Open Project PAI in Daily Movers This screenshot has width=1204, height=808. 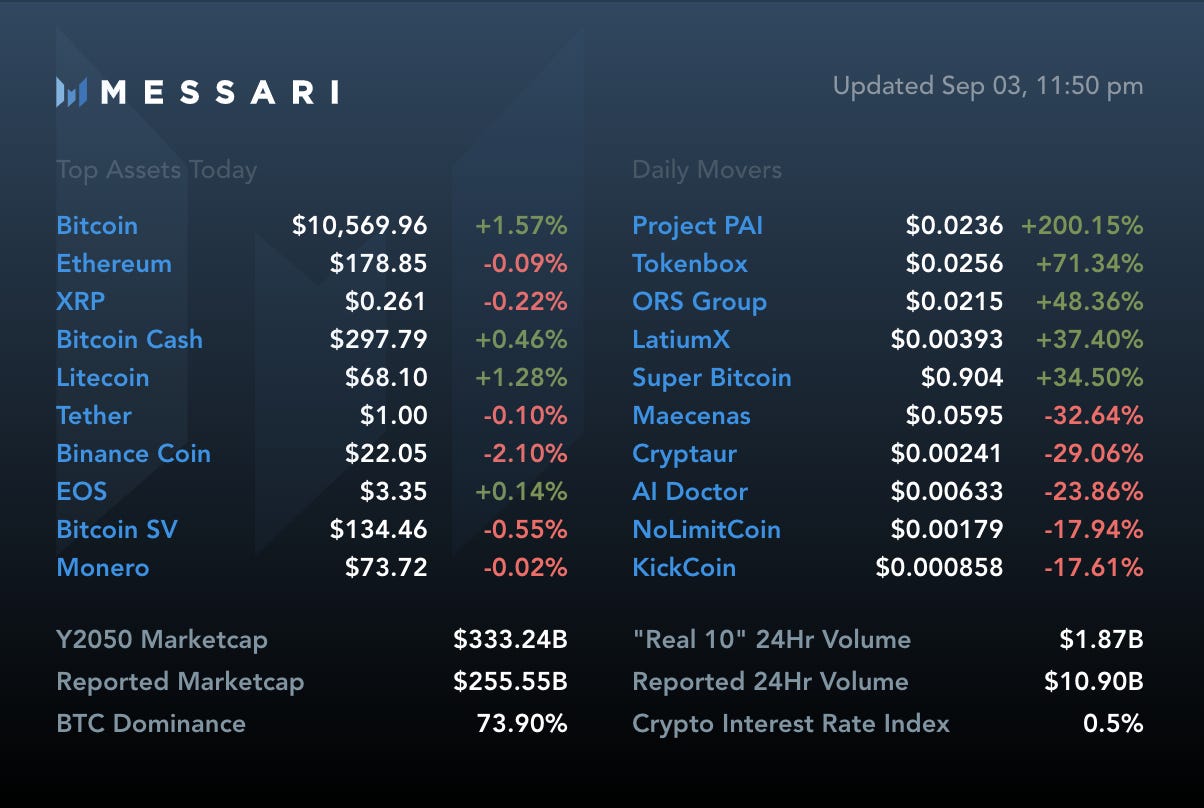697,226
